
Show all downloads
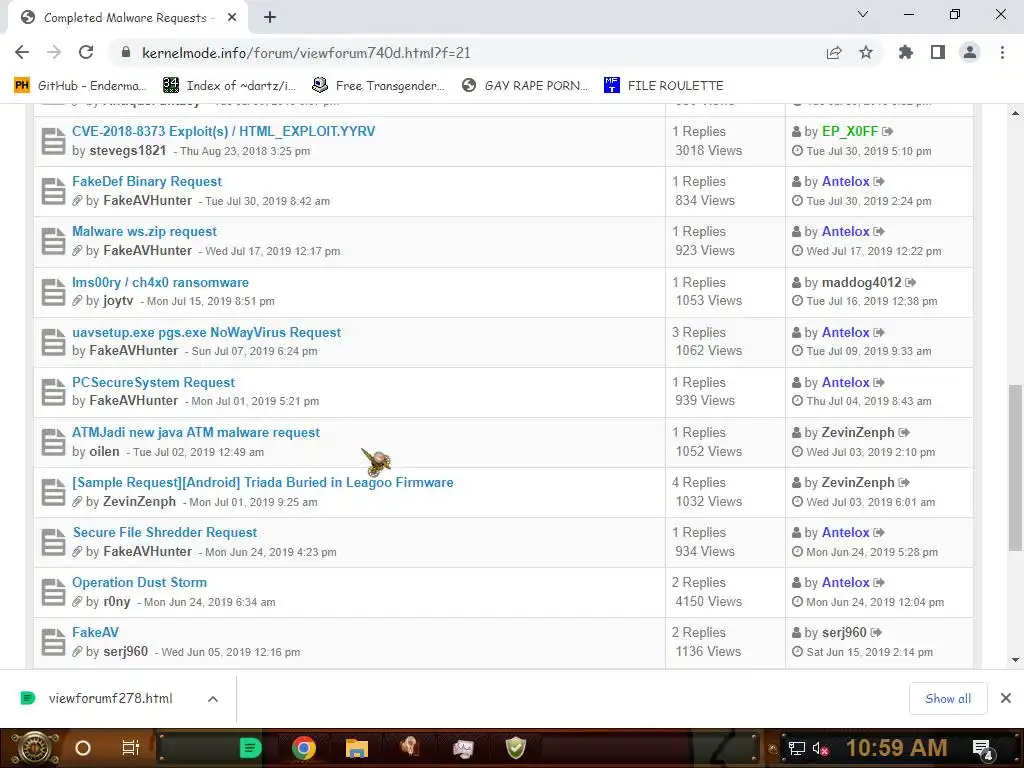tap(948, 699)
